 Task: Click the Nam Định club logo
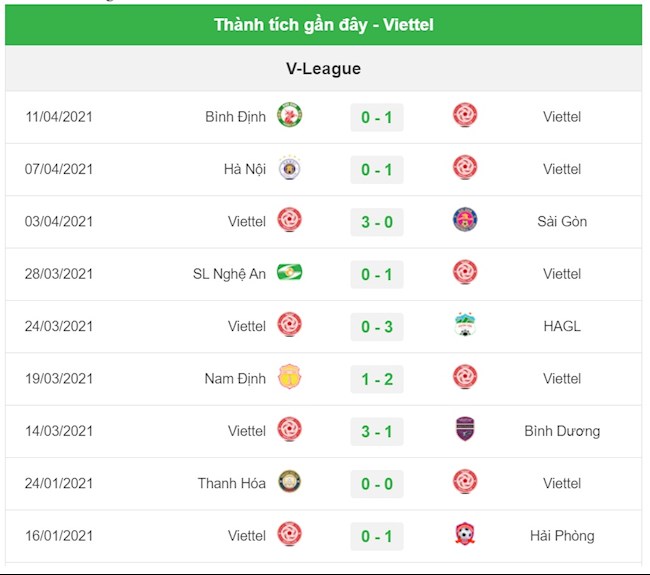click(x=289, y=377)
